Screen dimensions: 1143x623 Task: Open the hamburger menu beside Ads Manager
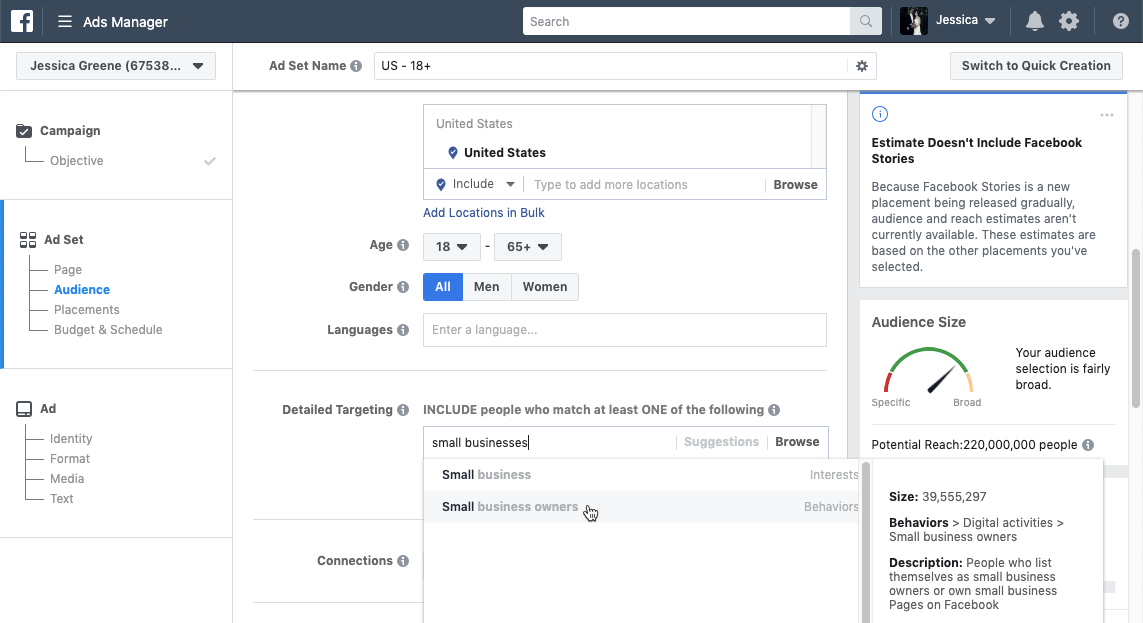pyautogui.click(x=65, y=21)
